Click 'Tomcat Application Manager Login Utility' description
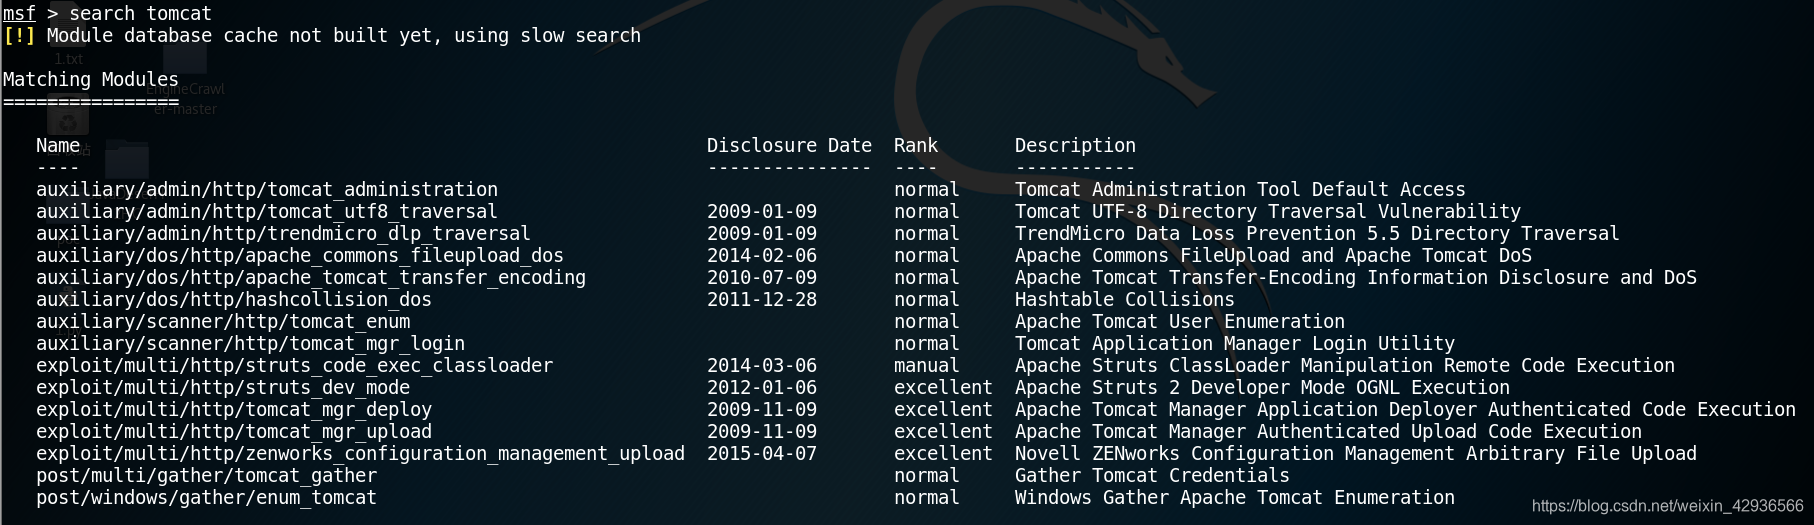The height and width of the screenshot is (525, 1814). (1235, 344)
